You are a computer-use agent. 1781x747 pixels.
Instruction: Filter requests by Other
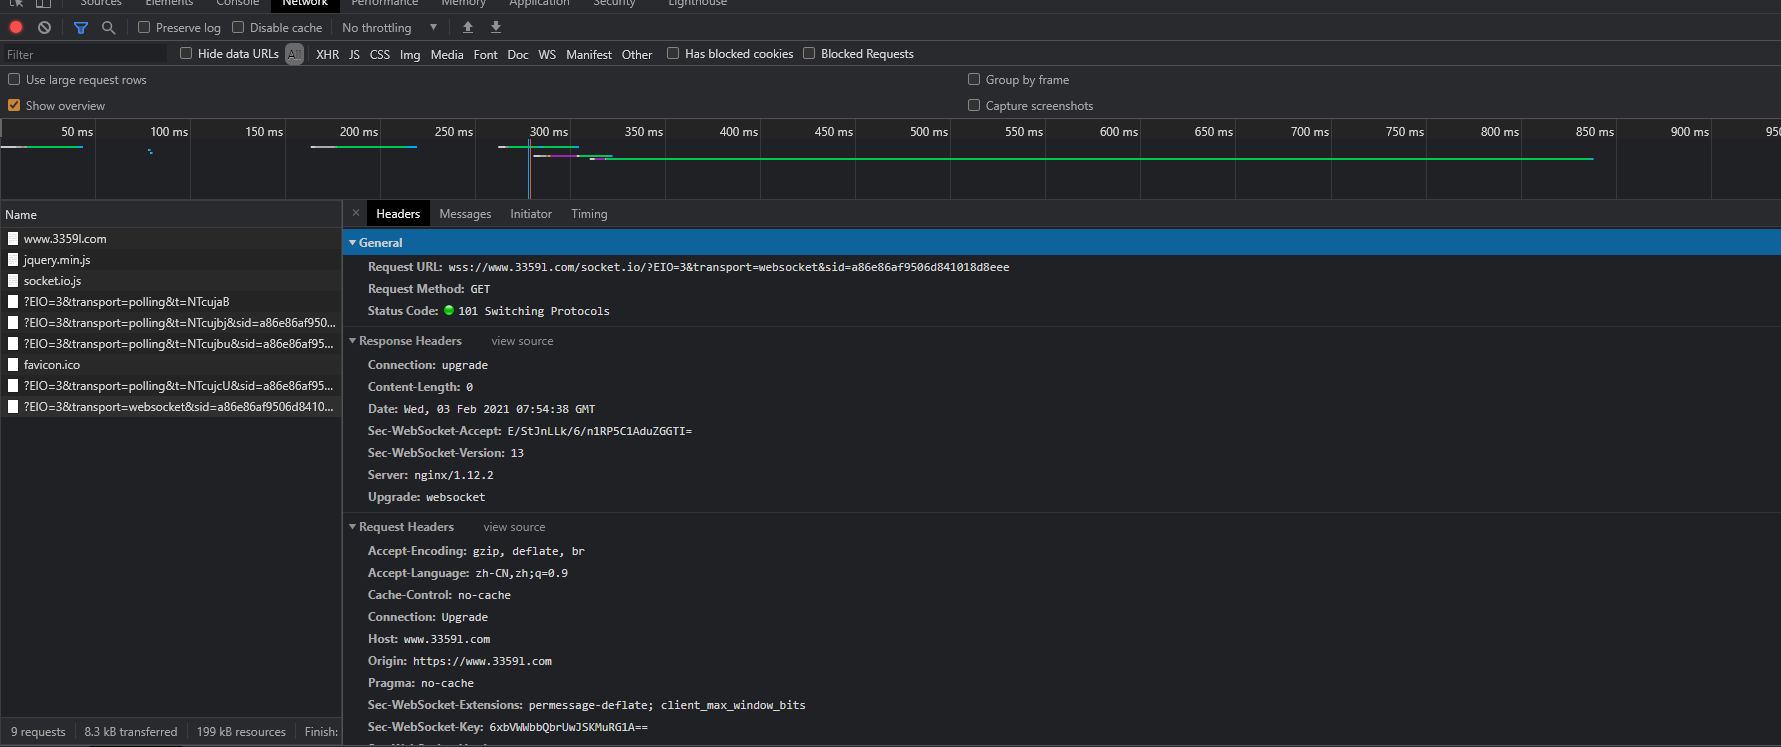[637, 54]
